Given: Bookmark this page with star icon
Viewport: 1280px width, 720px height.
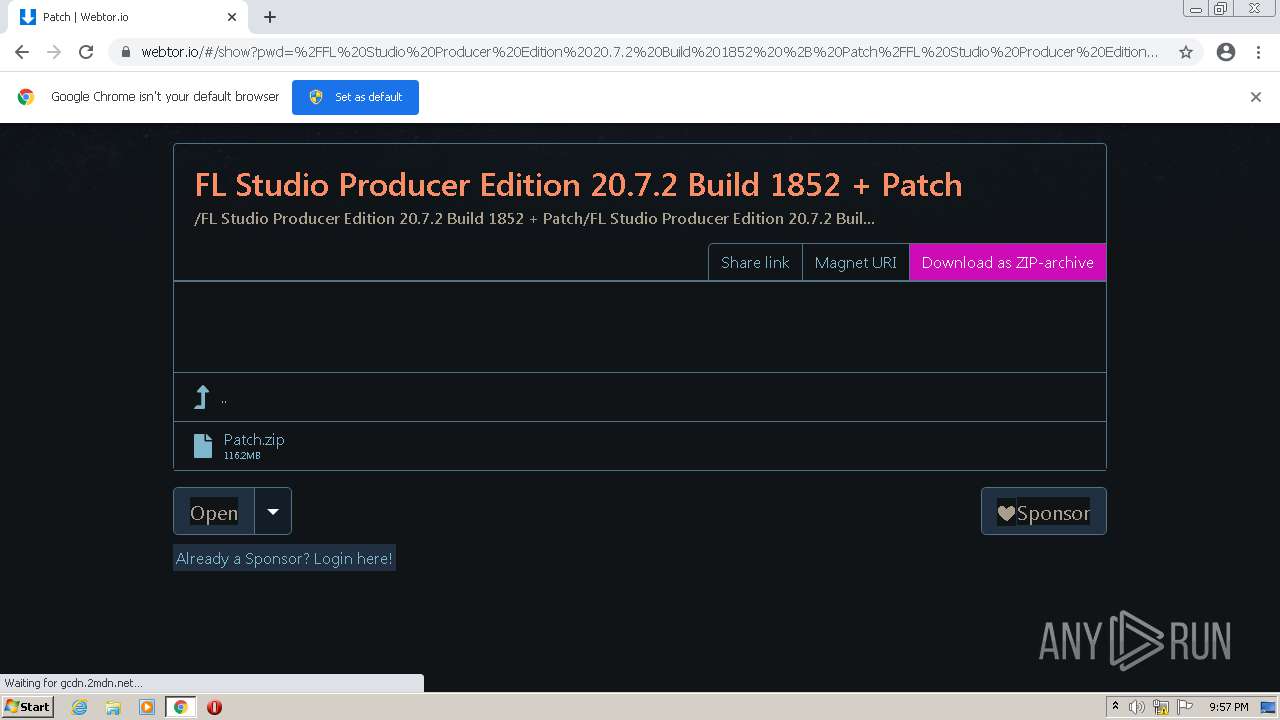Looking at the screenshot, I should (x=1186, y=52).
